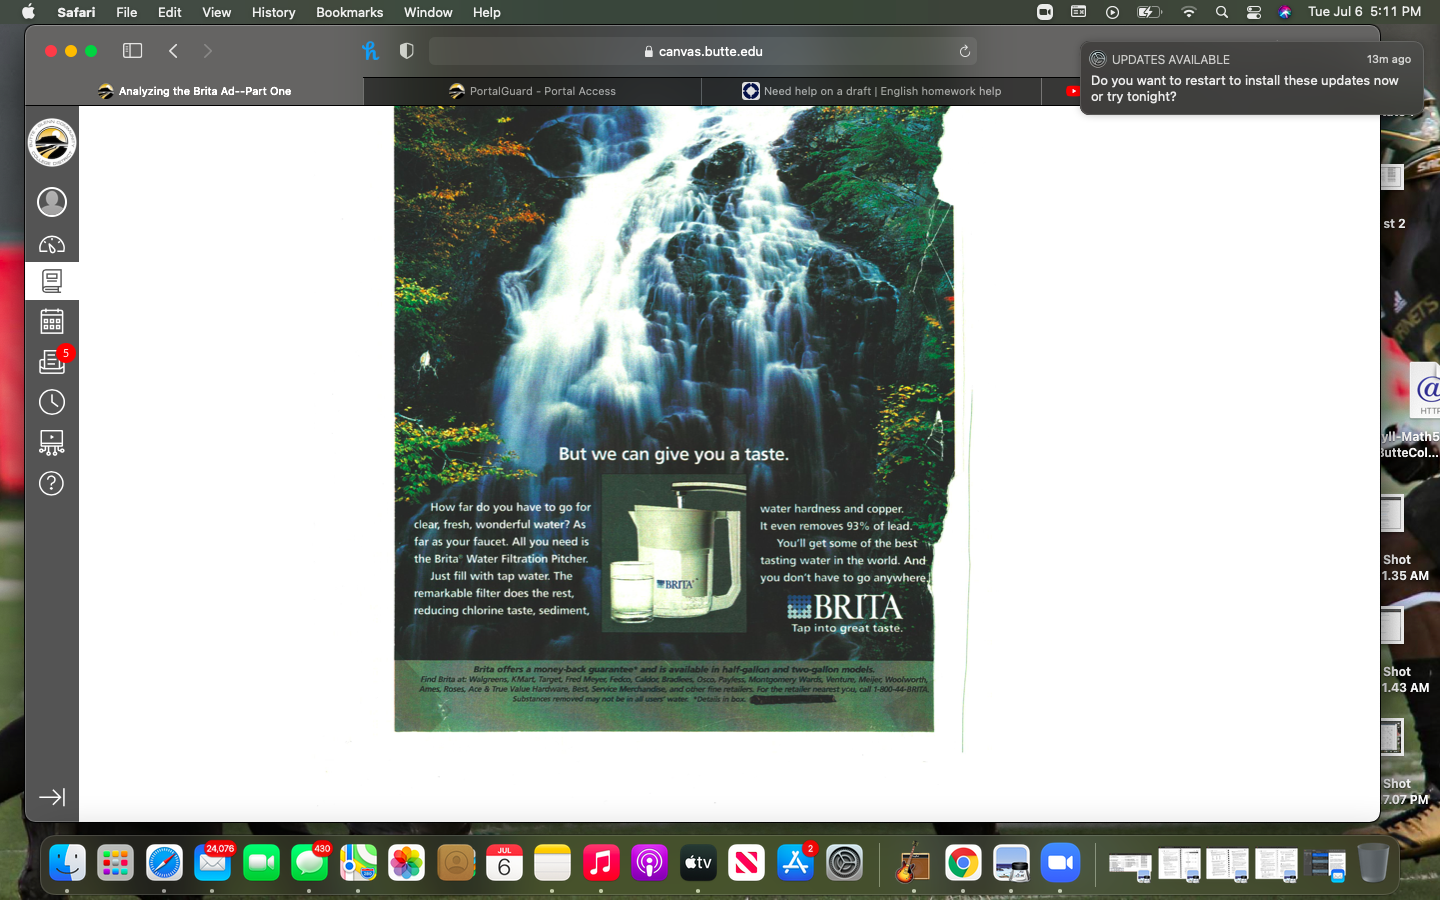Open Apple TV from the Dock
Viewport: 1440px width, 900px height.
(x=698, y=862)
